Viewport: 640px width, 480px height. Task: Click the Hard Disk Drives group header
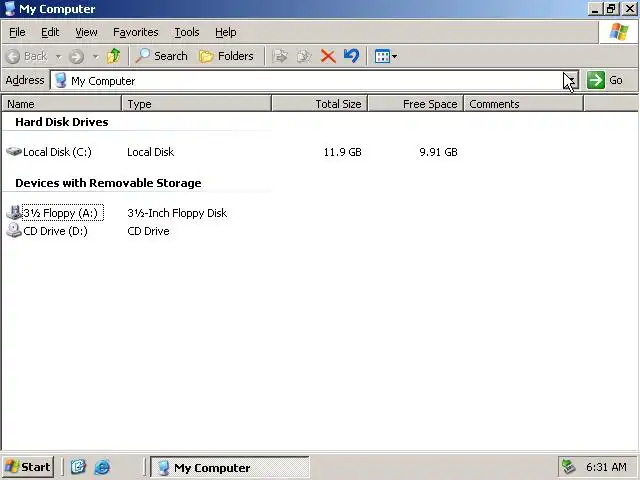tap(62, 122)
